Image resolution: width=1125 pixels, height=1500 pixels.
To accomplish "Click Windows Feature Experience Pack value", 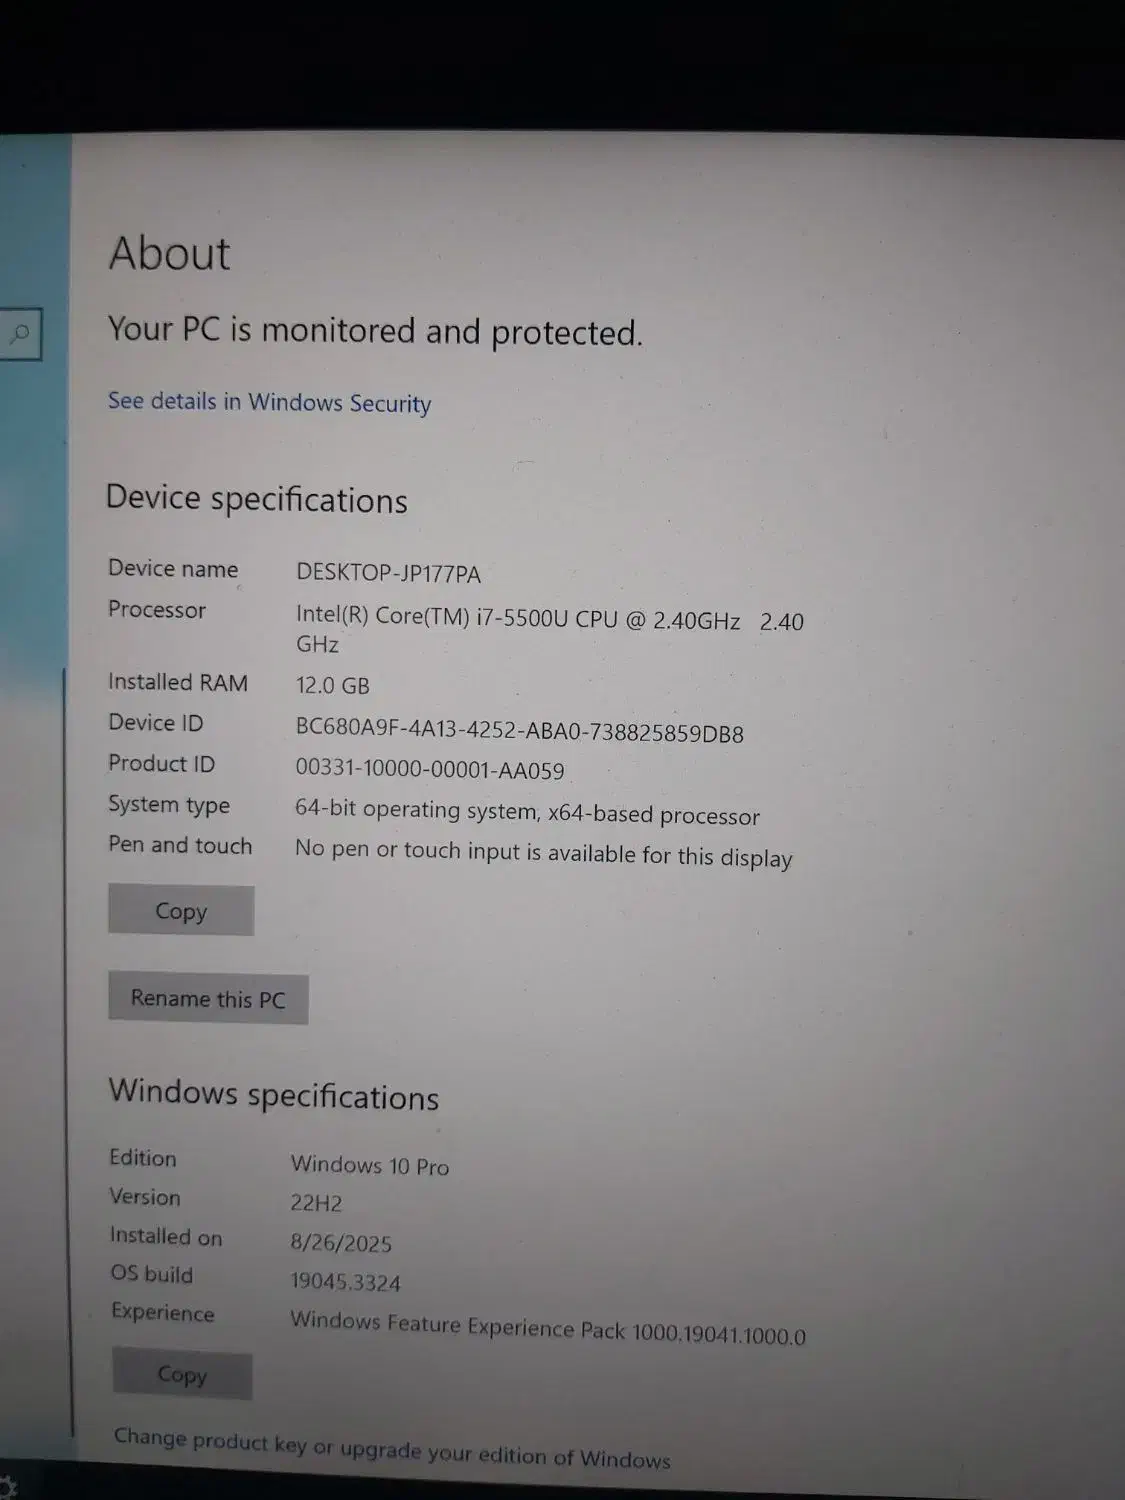I will click(x=548, y=1327).
